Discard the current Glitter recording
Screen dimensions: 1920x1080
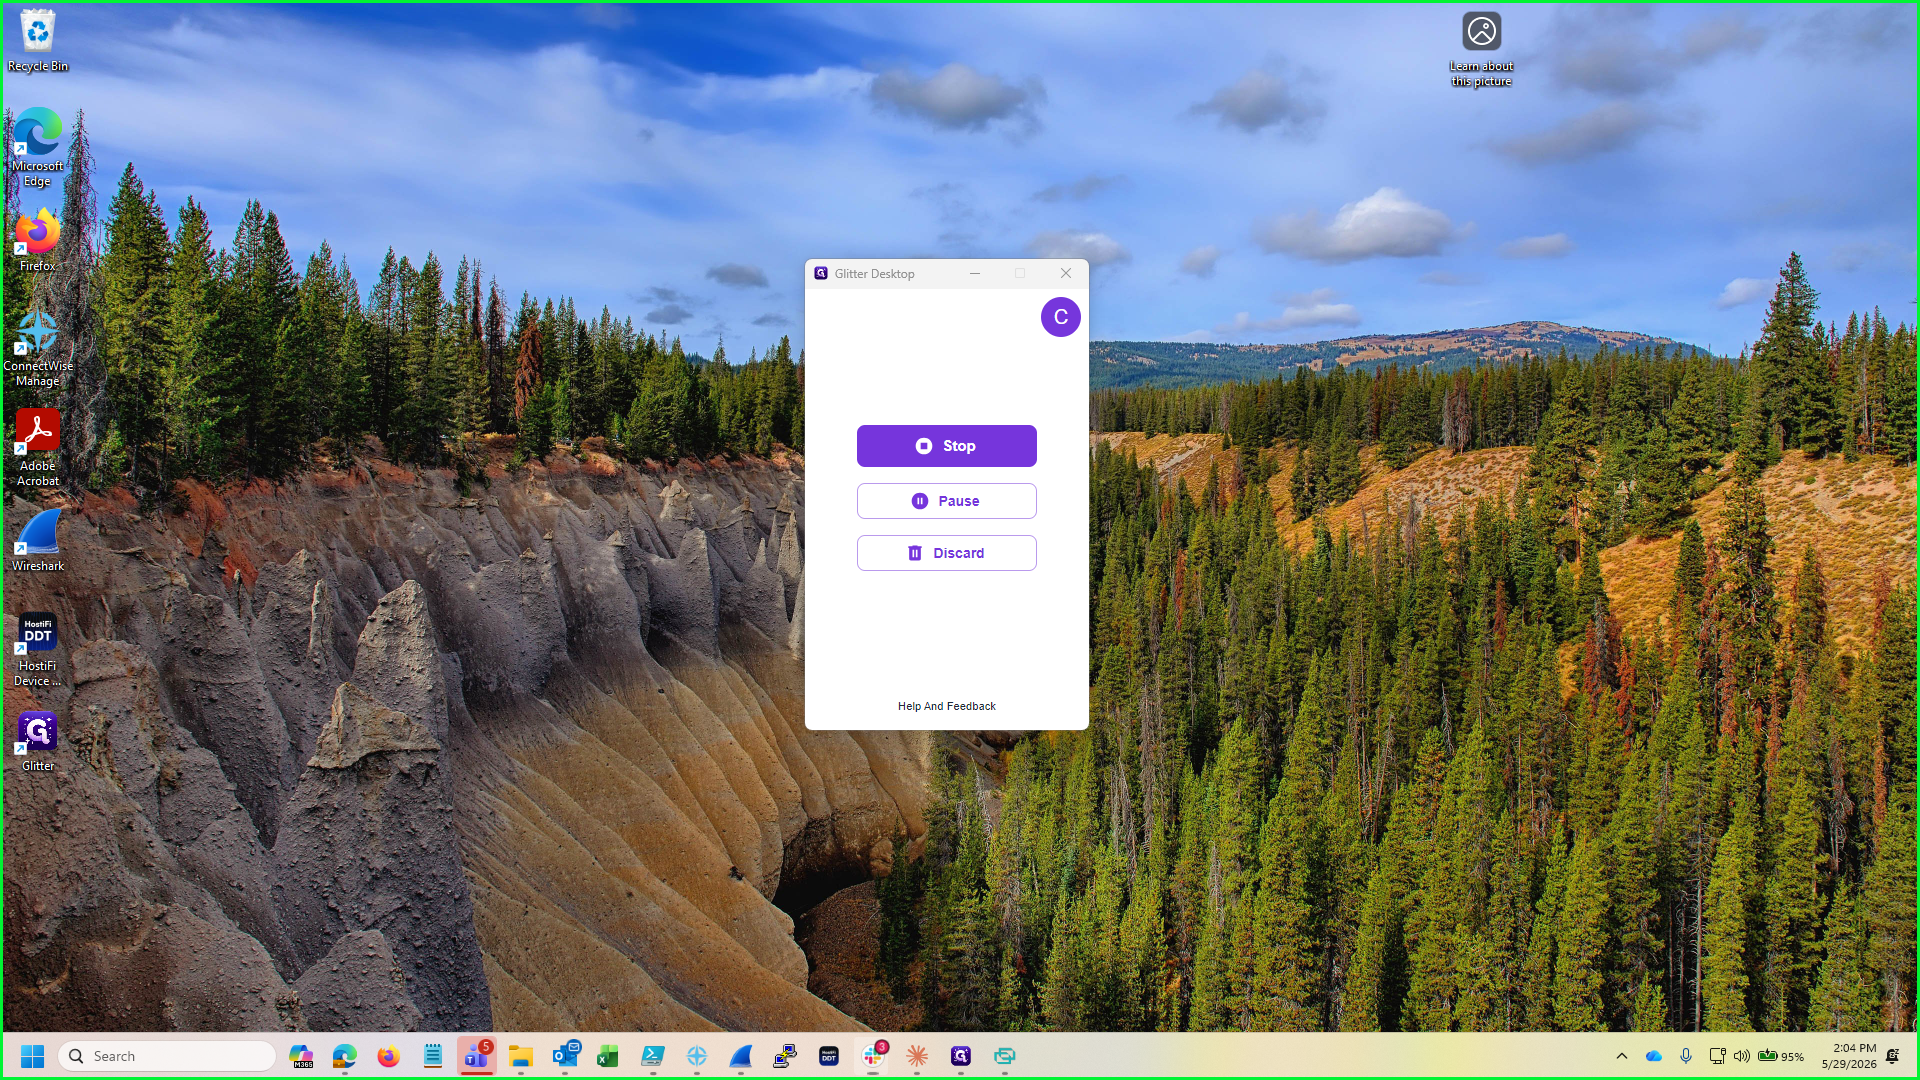click(946, 553)
